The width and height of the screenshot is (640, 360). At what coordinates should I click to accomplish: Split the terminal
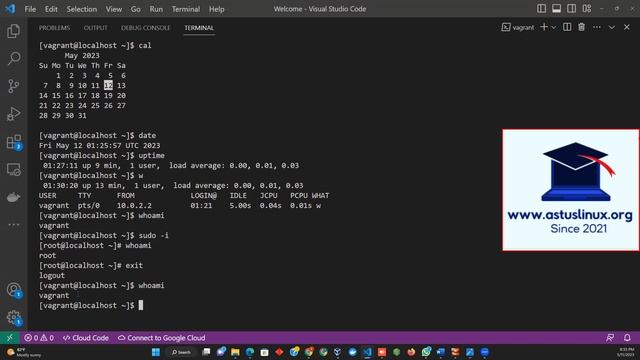(567, 27)
